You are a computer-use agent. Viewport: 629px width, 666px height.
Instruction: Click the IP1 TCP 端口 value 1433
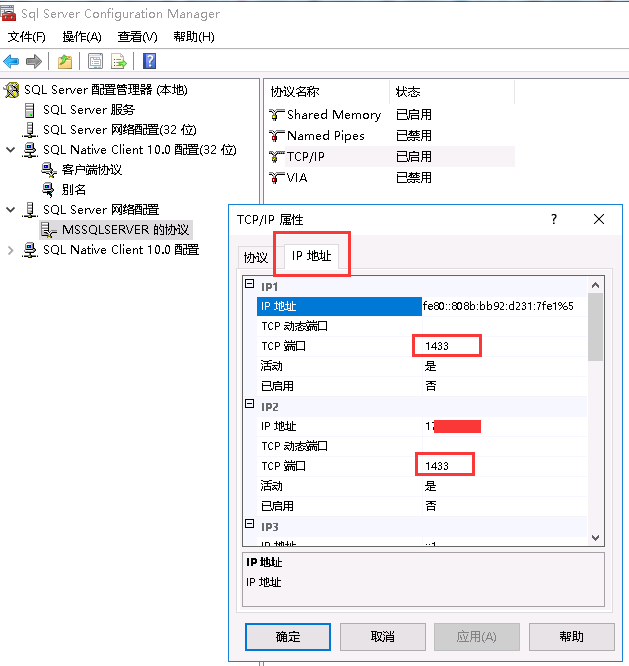click(437, 346)
